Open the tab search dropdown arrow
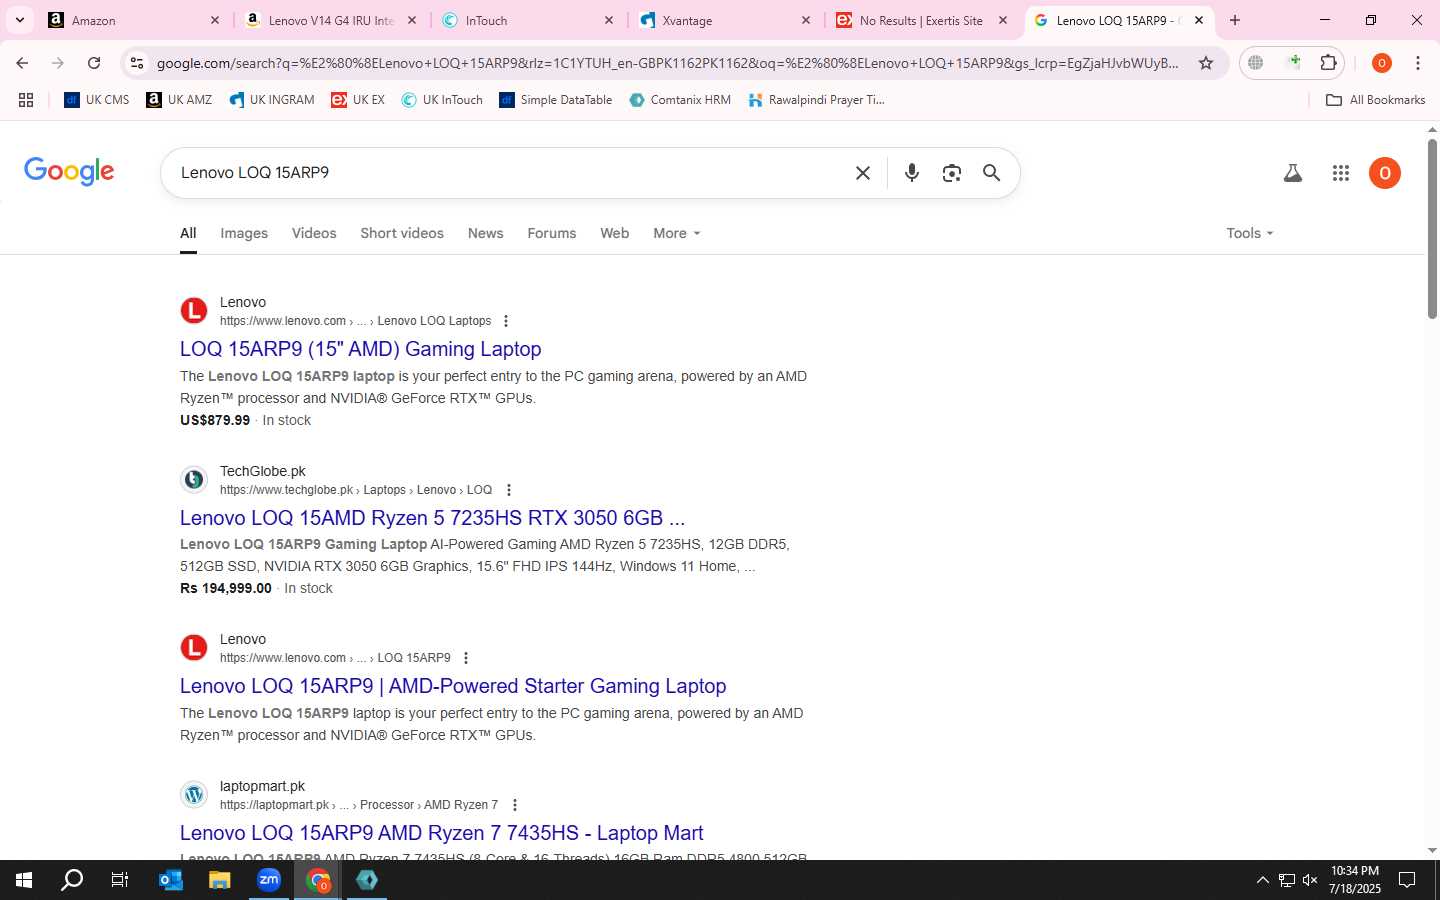The height and width of the screenshot is (900, 1440). click(19, 20)
